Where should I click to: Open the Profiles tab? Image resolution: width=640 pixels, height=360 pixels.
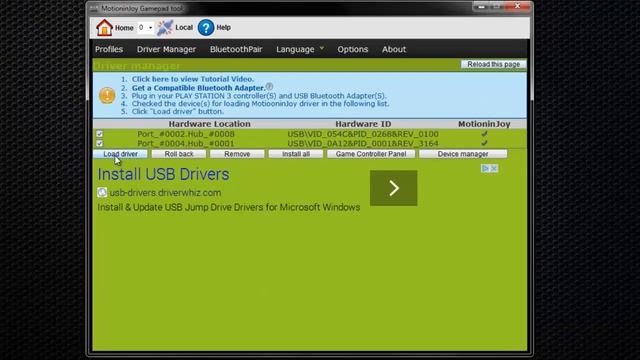(109, 49)
